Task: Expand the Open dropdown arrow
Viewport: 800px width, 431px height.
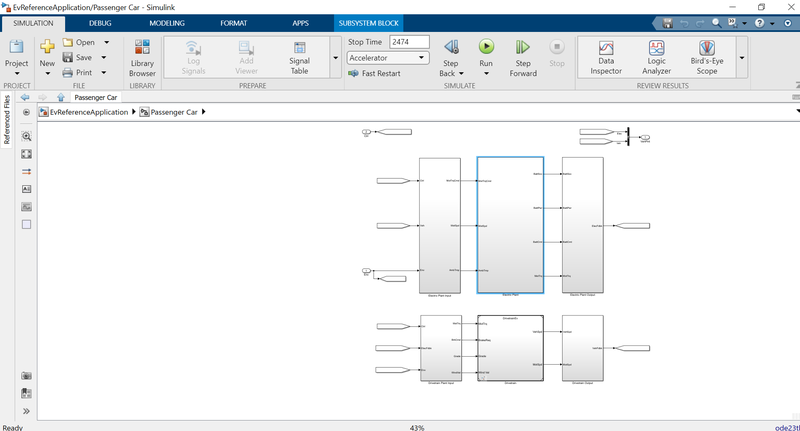Action: coord(107,42)
